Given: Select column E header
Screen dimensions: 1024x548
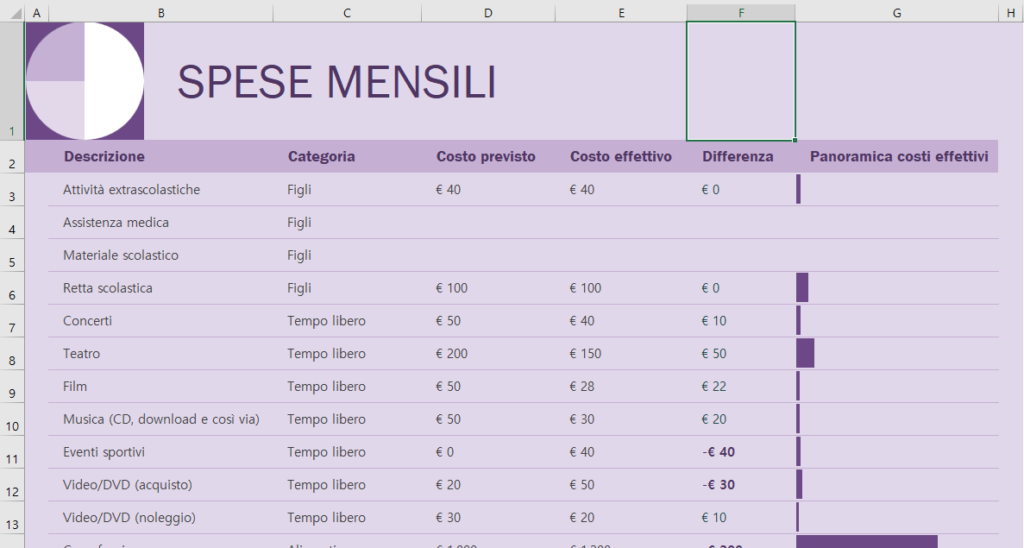Looking at the screenshot, I should point(621,13).
